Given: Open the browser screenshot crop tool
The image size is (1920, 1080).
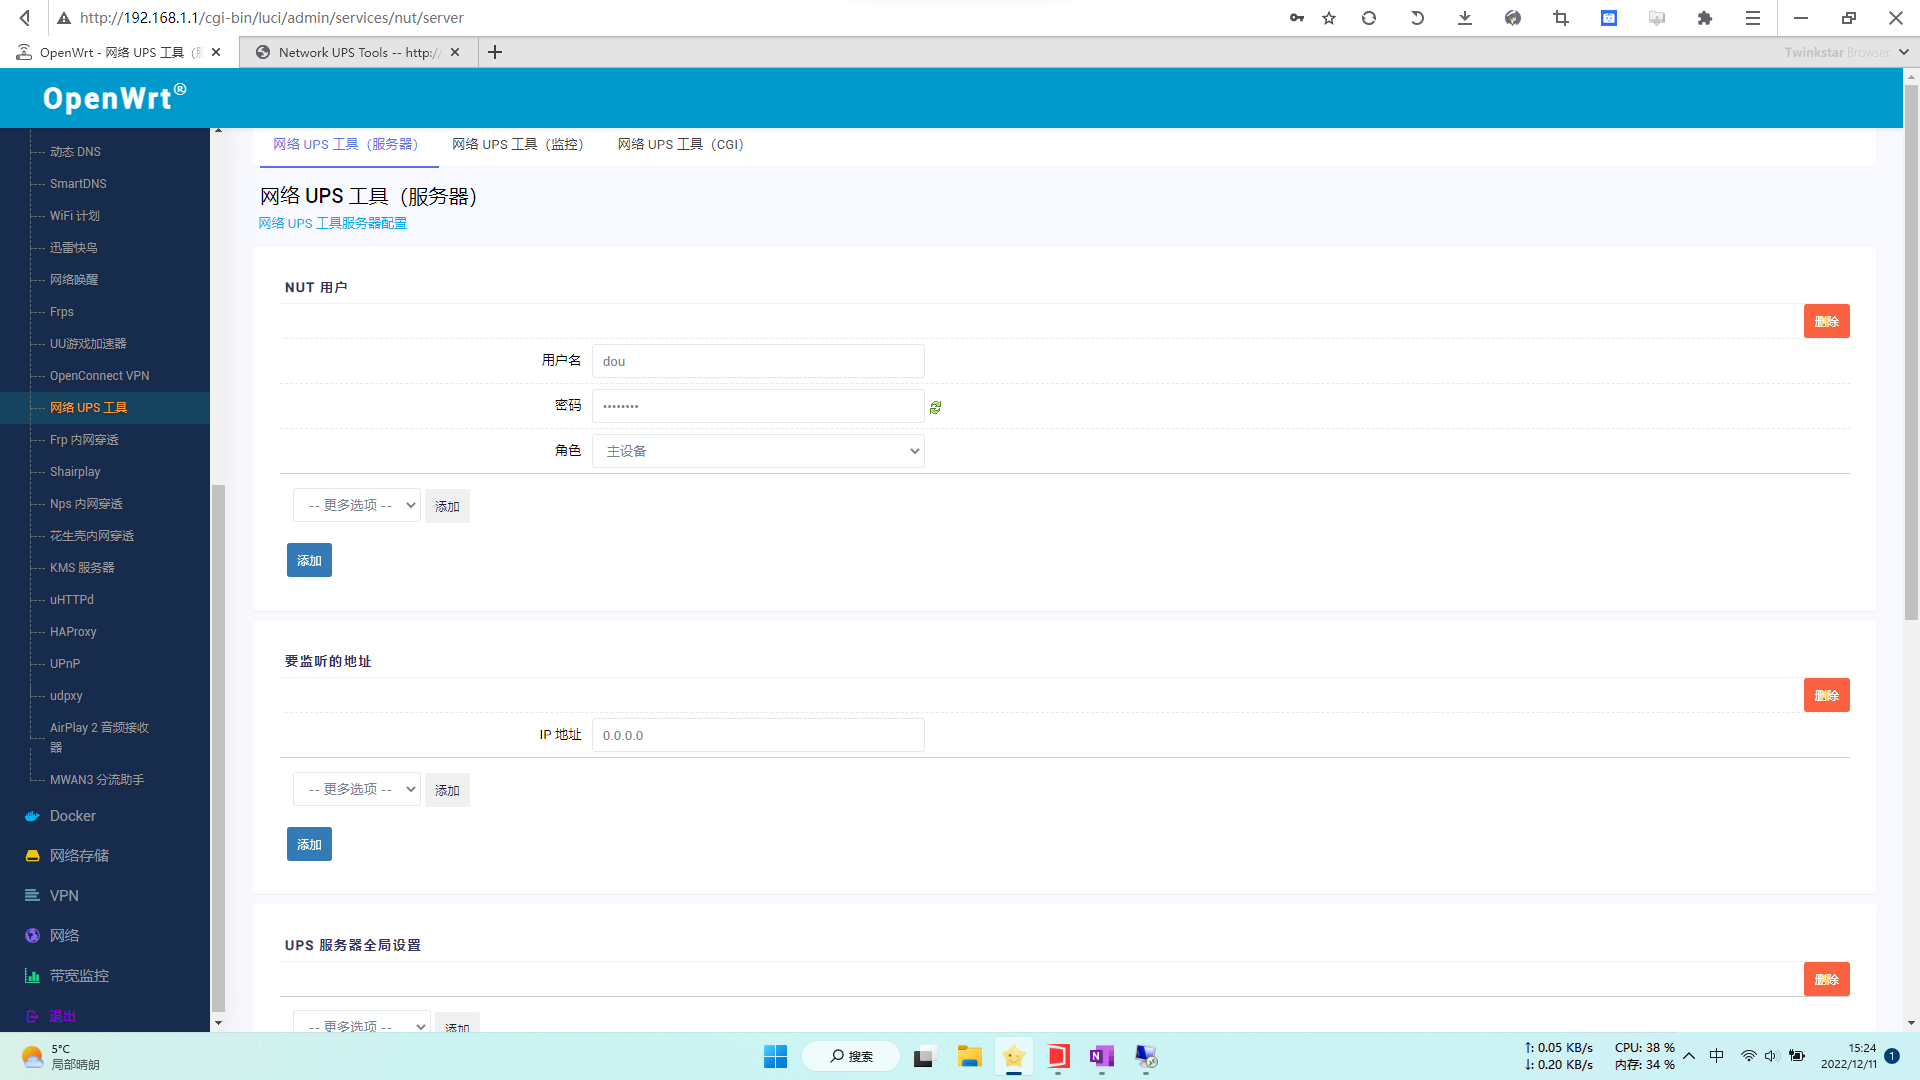Looking at the screenshot, I should (1560, 18).
